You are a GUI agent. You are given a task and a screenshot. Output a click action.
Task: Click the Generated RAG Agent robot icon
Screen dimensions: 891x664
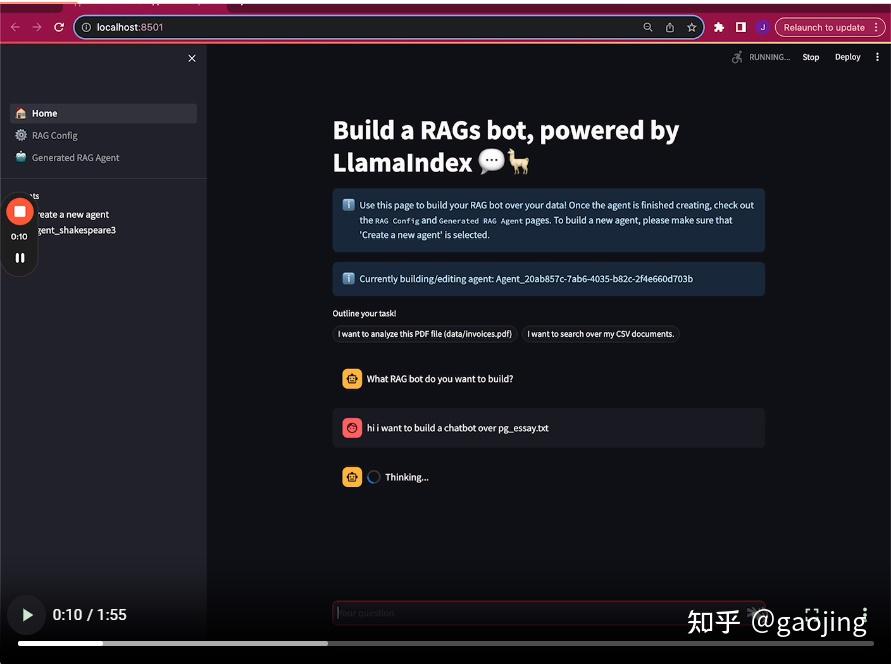[x=20, y=157]
